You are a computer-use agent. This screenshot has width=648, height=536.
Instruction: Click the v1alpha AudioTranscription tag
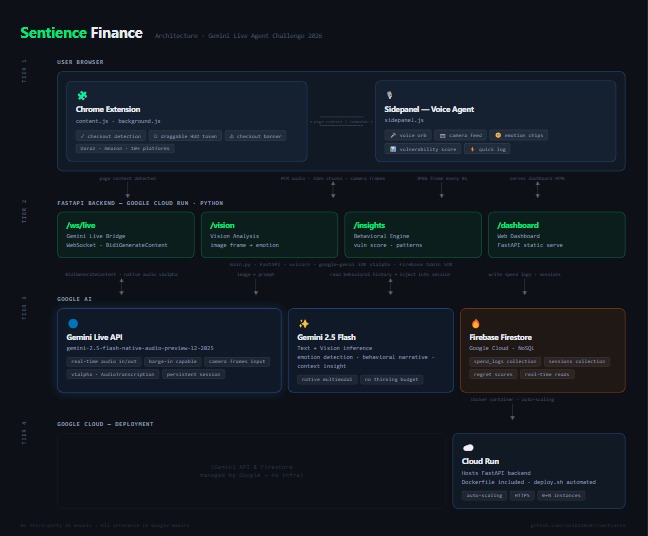tap(112, 374)
